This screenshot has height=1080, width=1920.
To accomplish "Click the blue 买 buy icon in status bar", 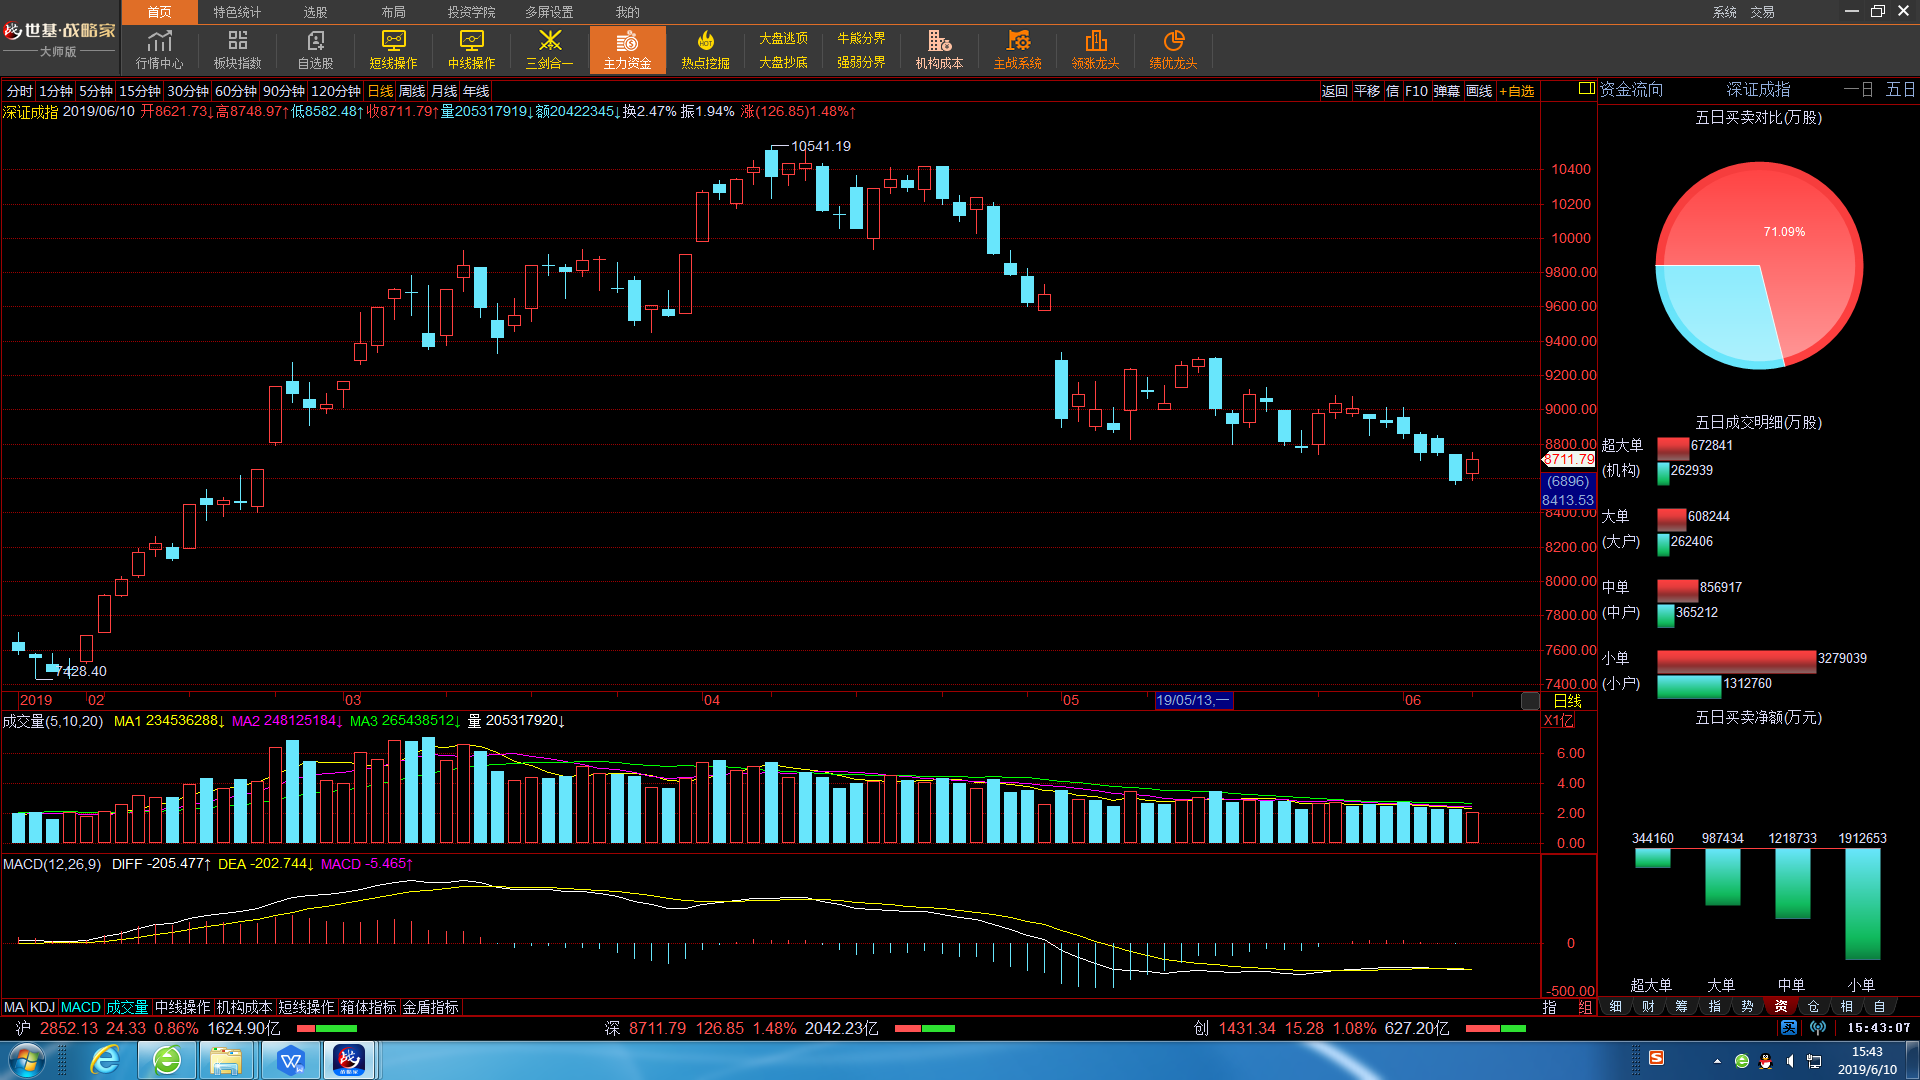I will pyautogui.click(x=1789, y=1027).
